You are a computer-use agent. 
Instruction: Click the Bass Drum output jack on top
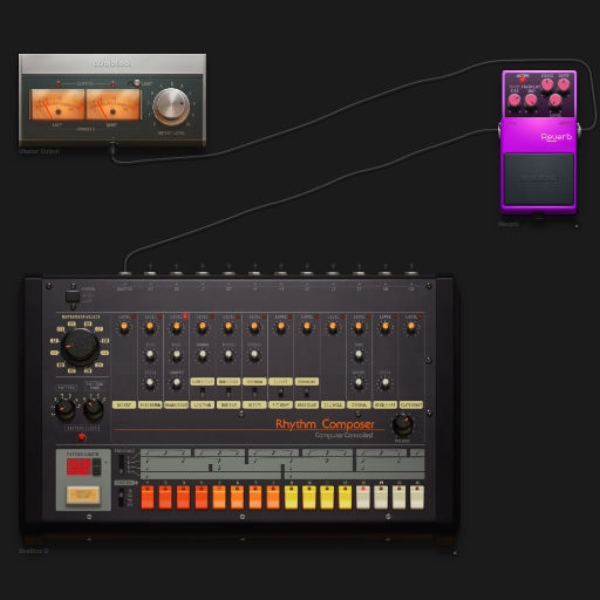(150, 273)
